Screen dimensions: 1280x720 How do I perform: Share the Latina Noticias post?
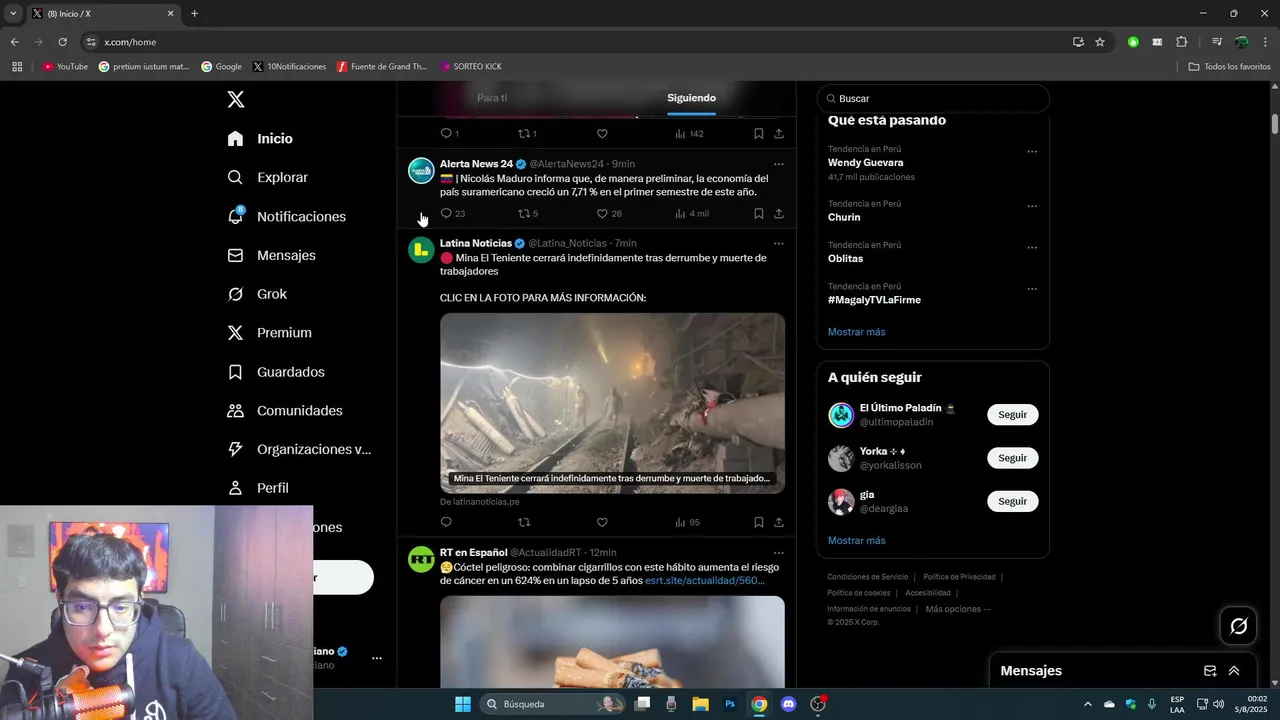779,522
